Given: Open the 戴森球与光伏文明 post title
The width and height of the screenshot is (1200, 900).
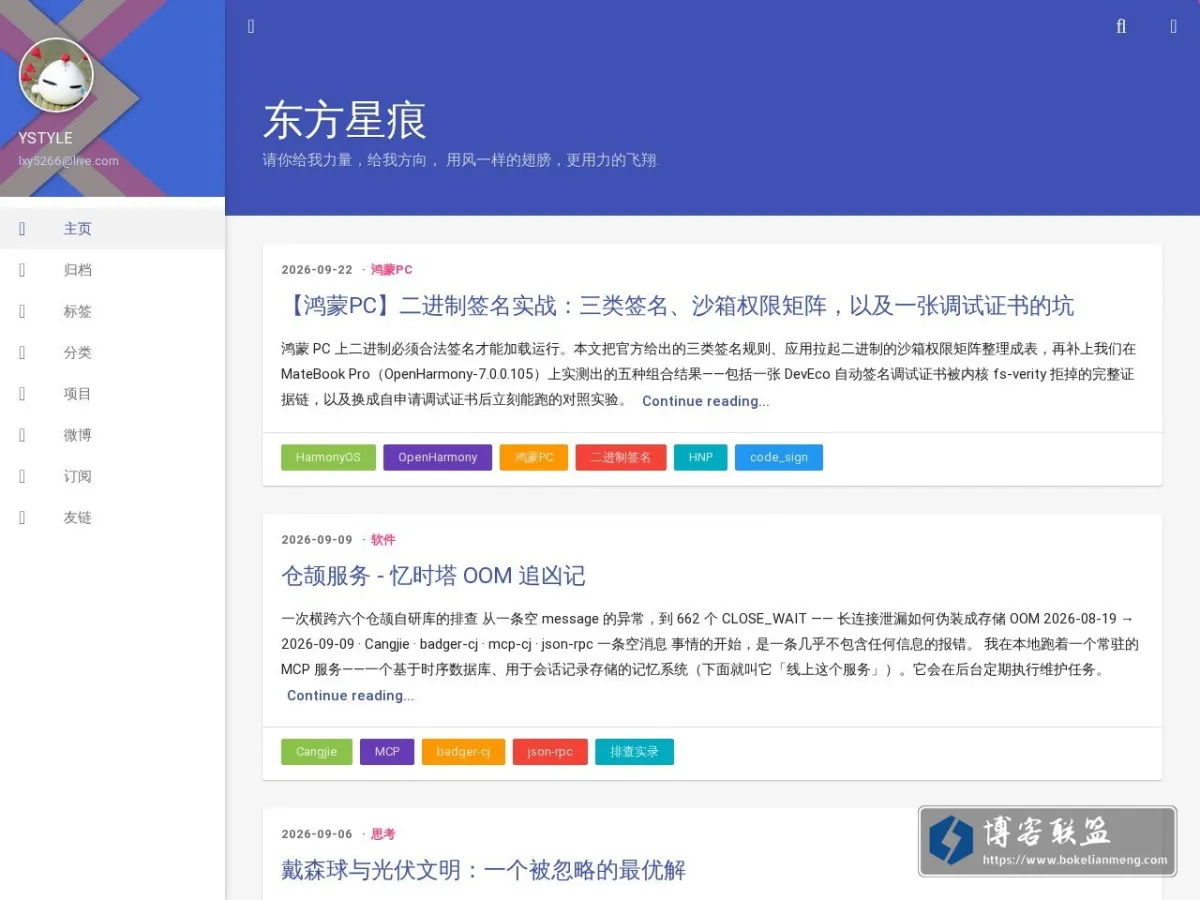Looking at the screenshot, I should (x=483, y=869).
